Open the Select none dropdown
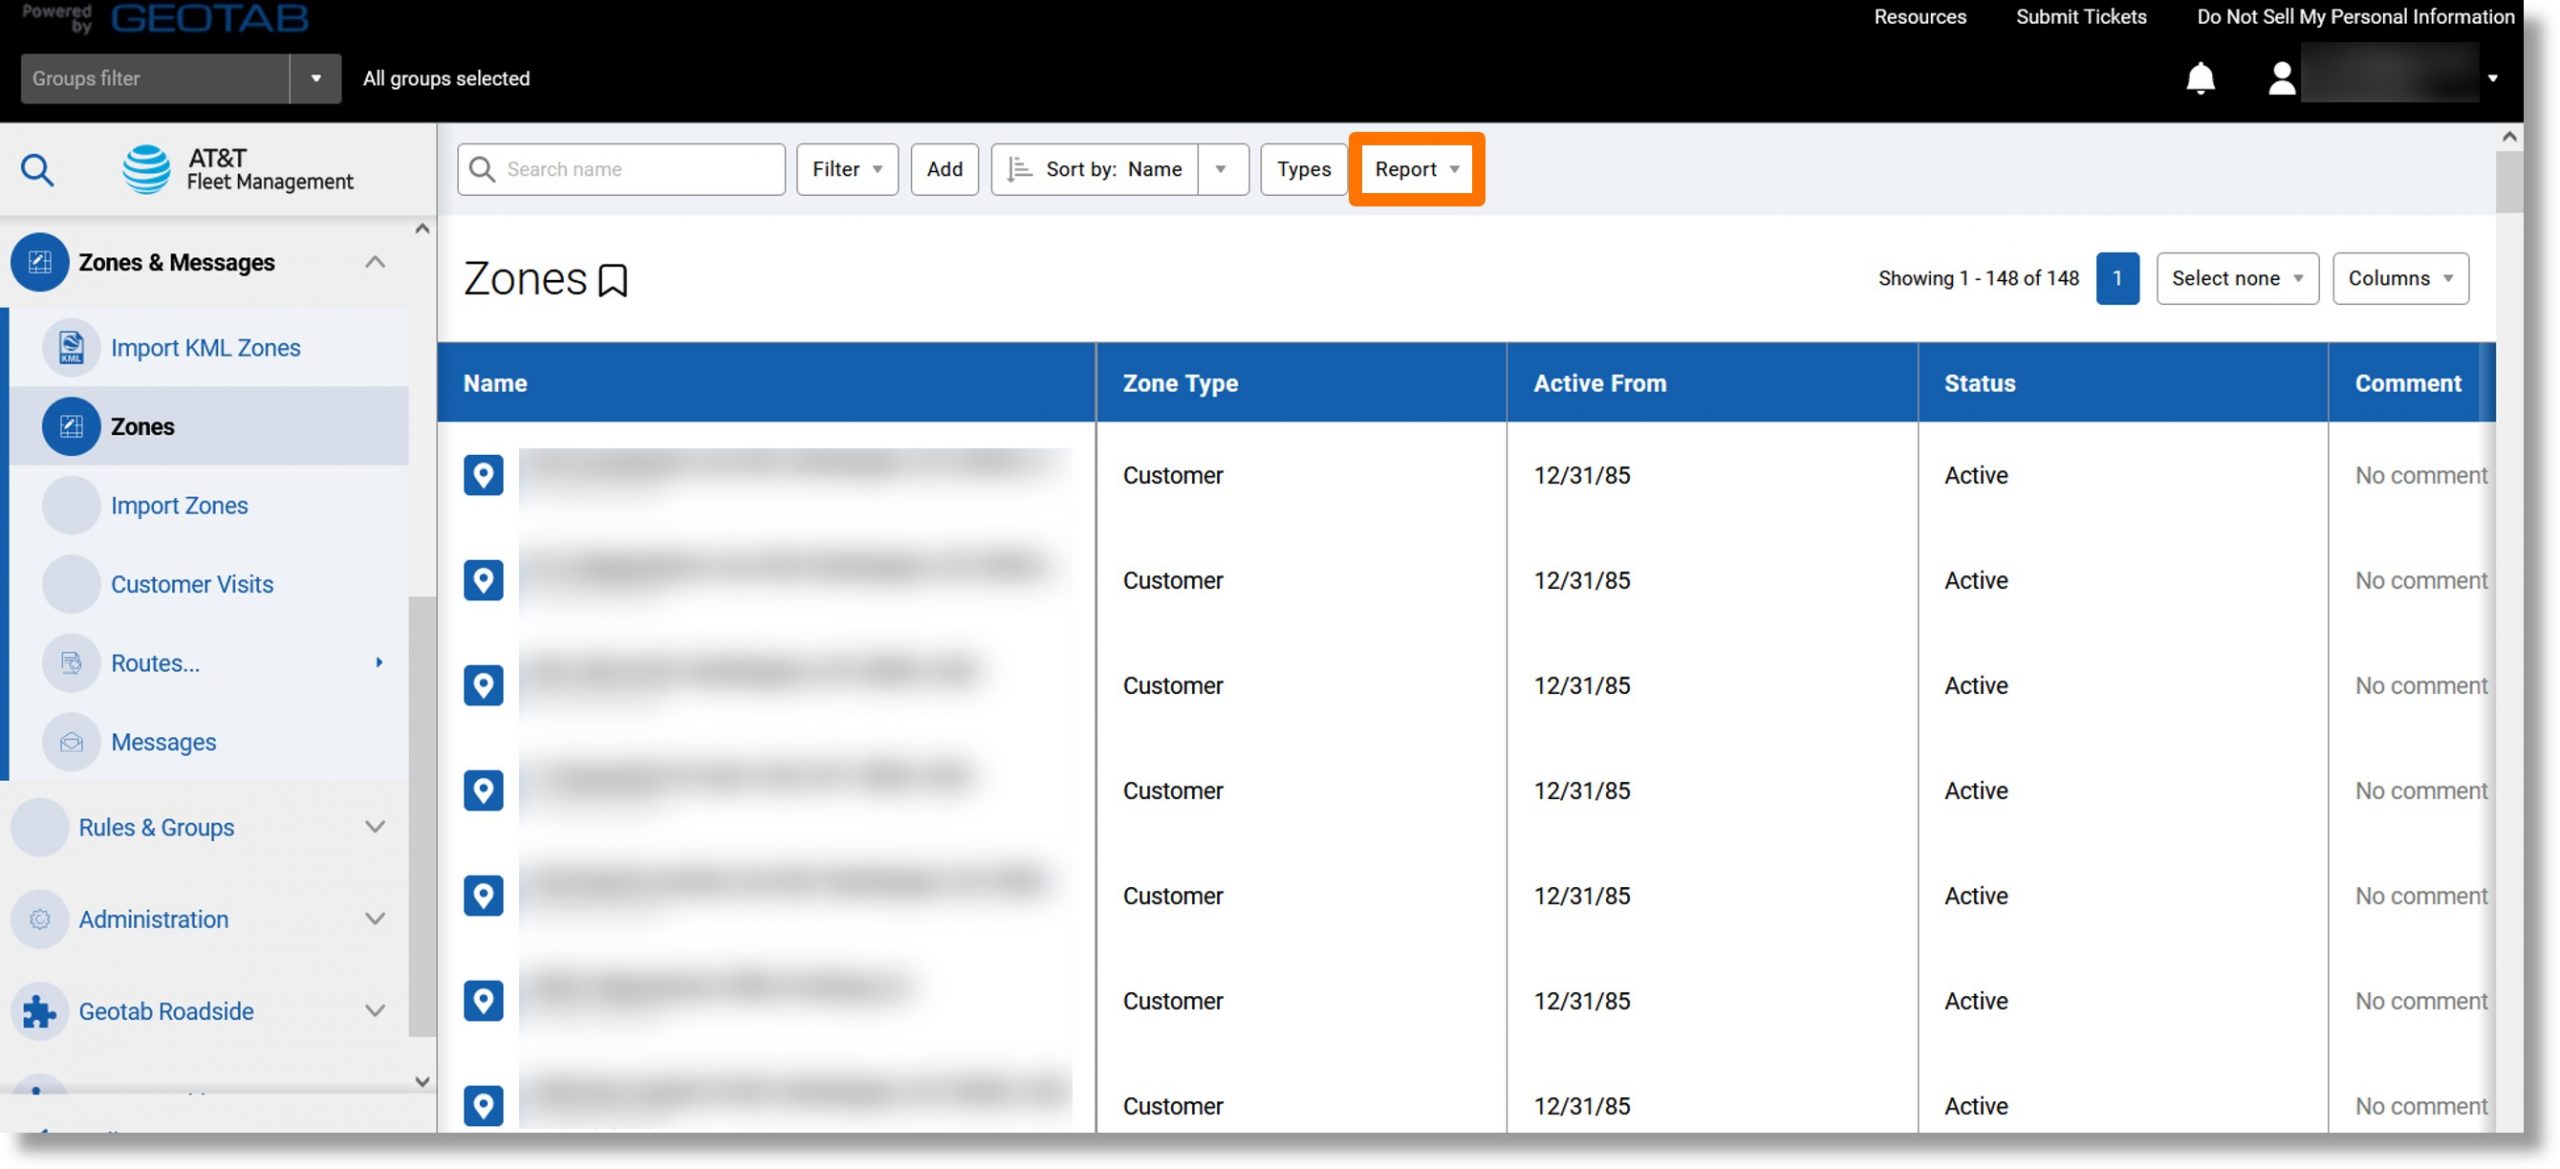 tap(2237, 278)
